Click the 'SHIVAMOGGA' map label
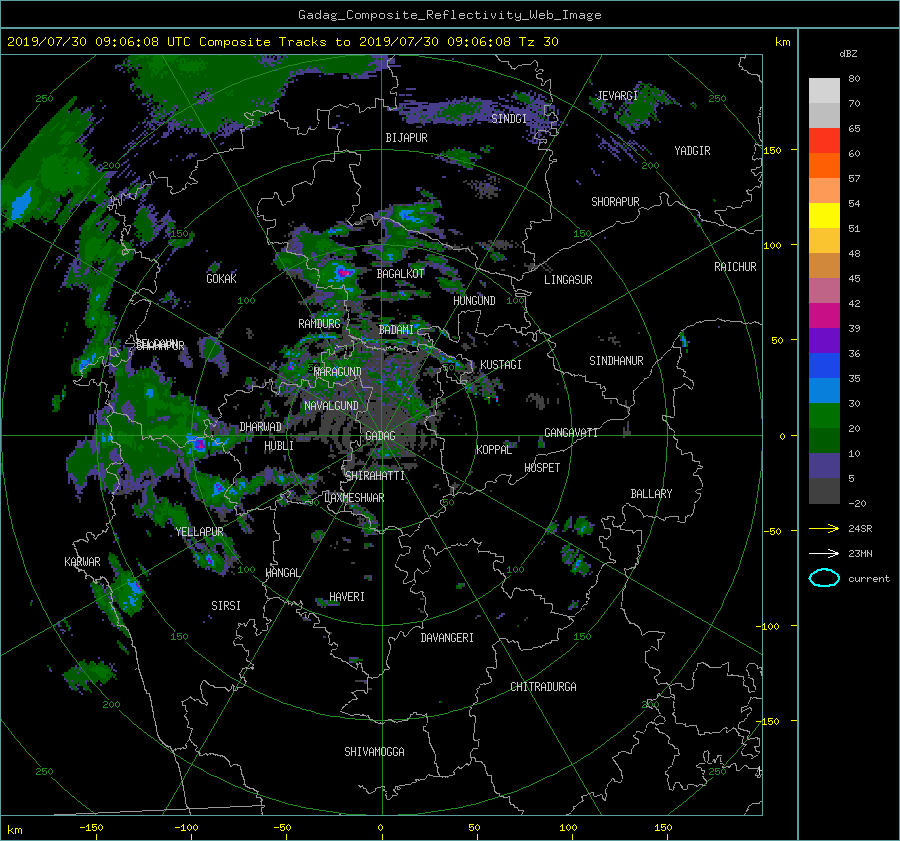The width and height of the screenshot is (900, 841). tap(374, 752)
